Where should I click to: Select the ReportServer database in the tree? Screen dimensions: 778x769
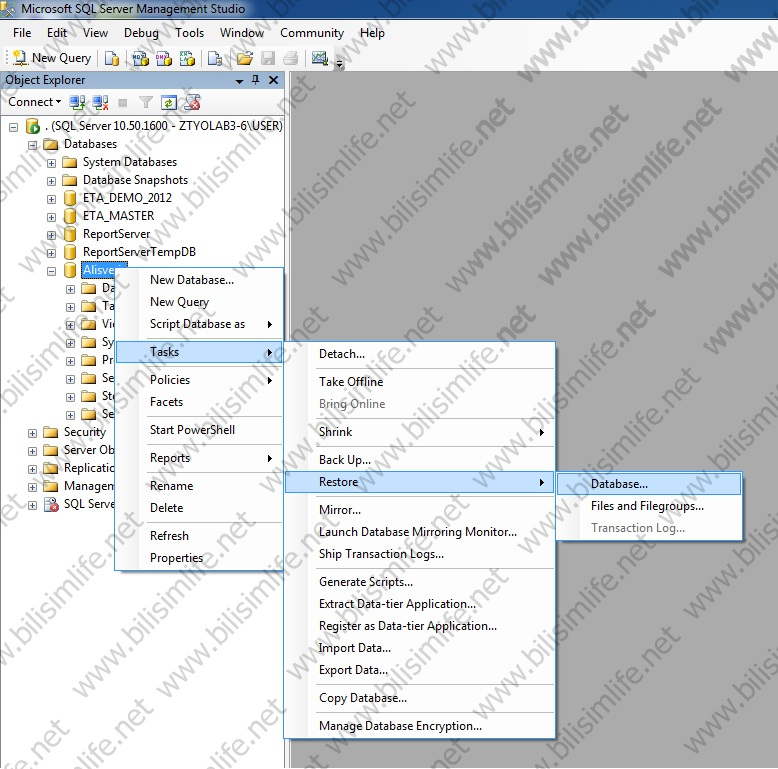[116, 234]
